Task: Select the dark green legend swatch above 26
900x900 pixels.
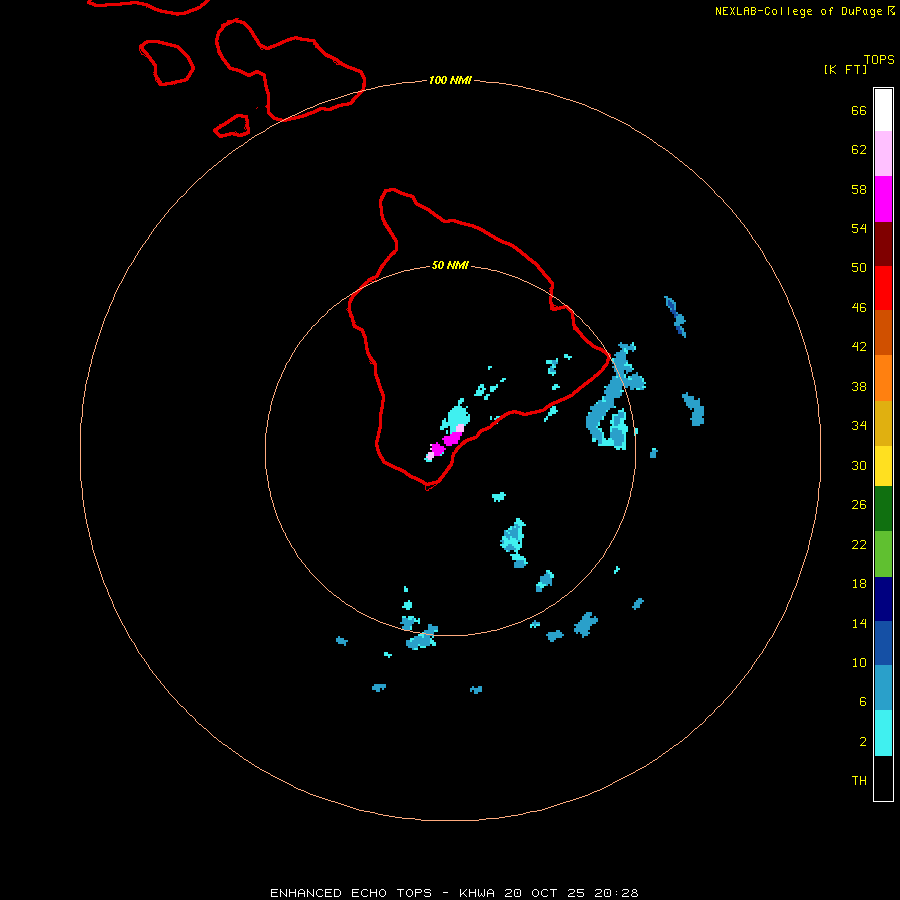Action: [883, 509]
